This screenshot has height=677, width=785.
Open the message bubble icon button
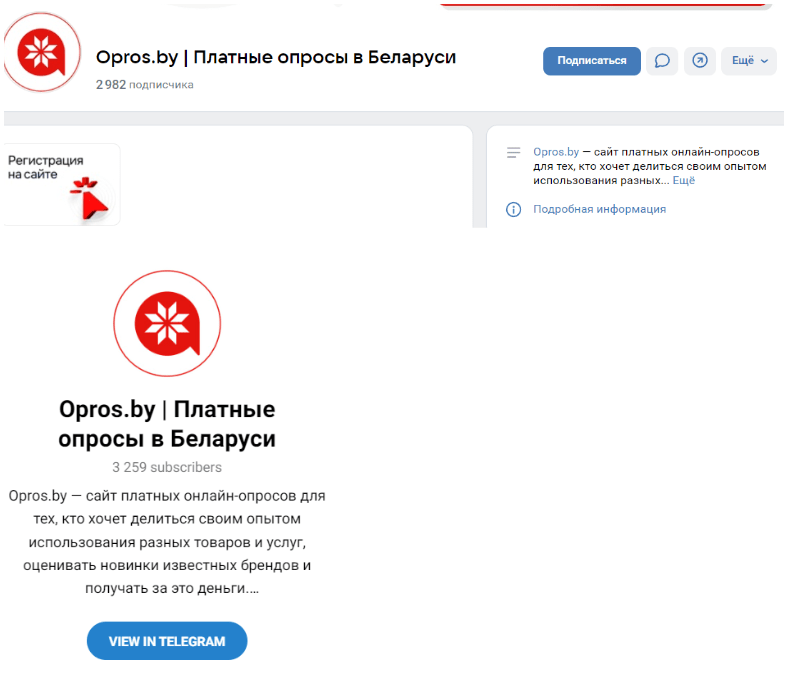coord(662,61)
